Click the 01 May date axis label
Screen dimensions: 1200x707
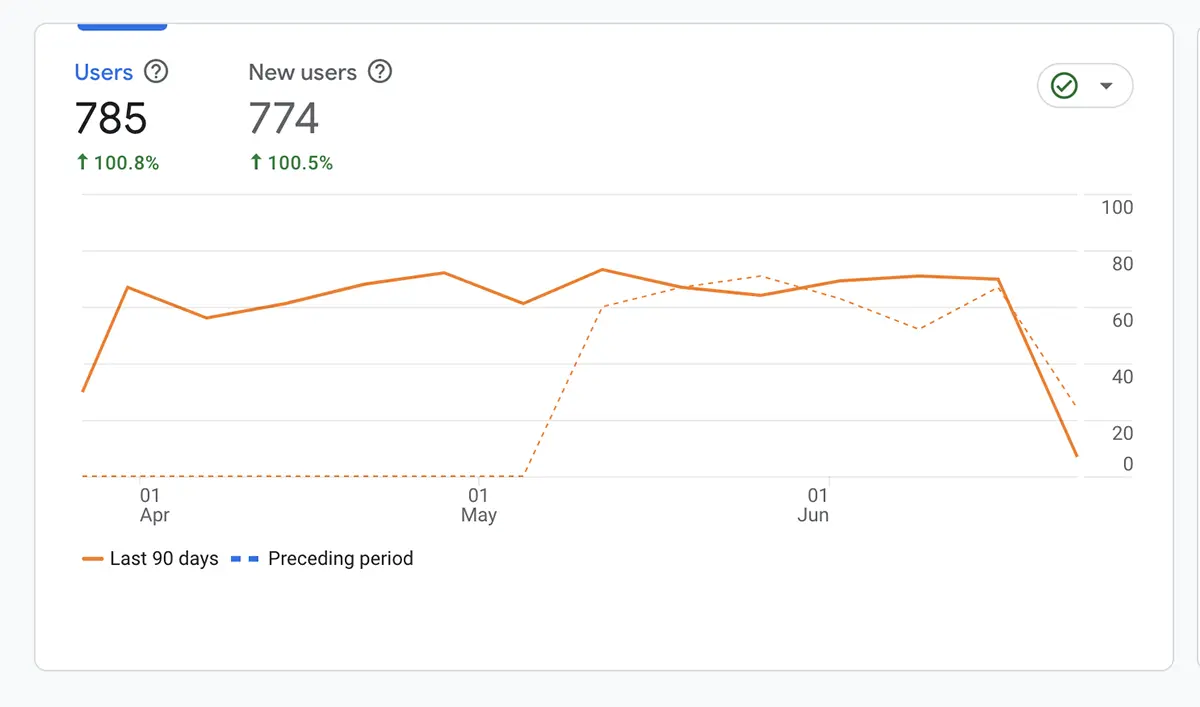click(479, 505)
